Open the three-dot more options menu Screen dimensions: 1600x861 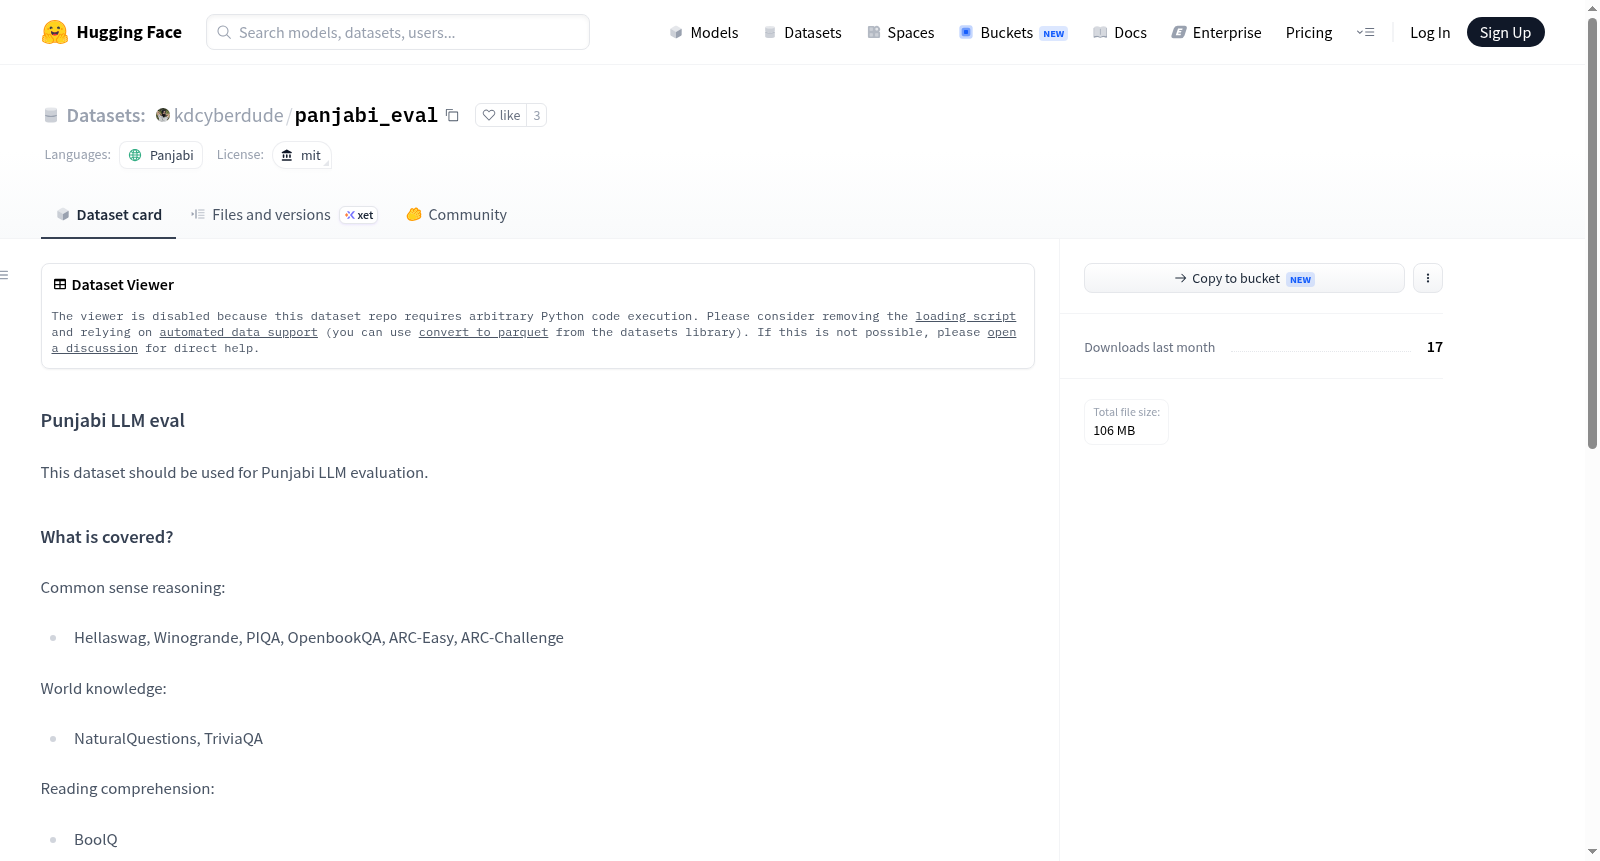pos(1428,278)
